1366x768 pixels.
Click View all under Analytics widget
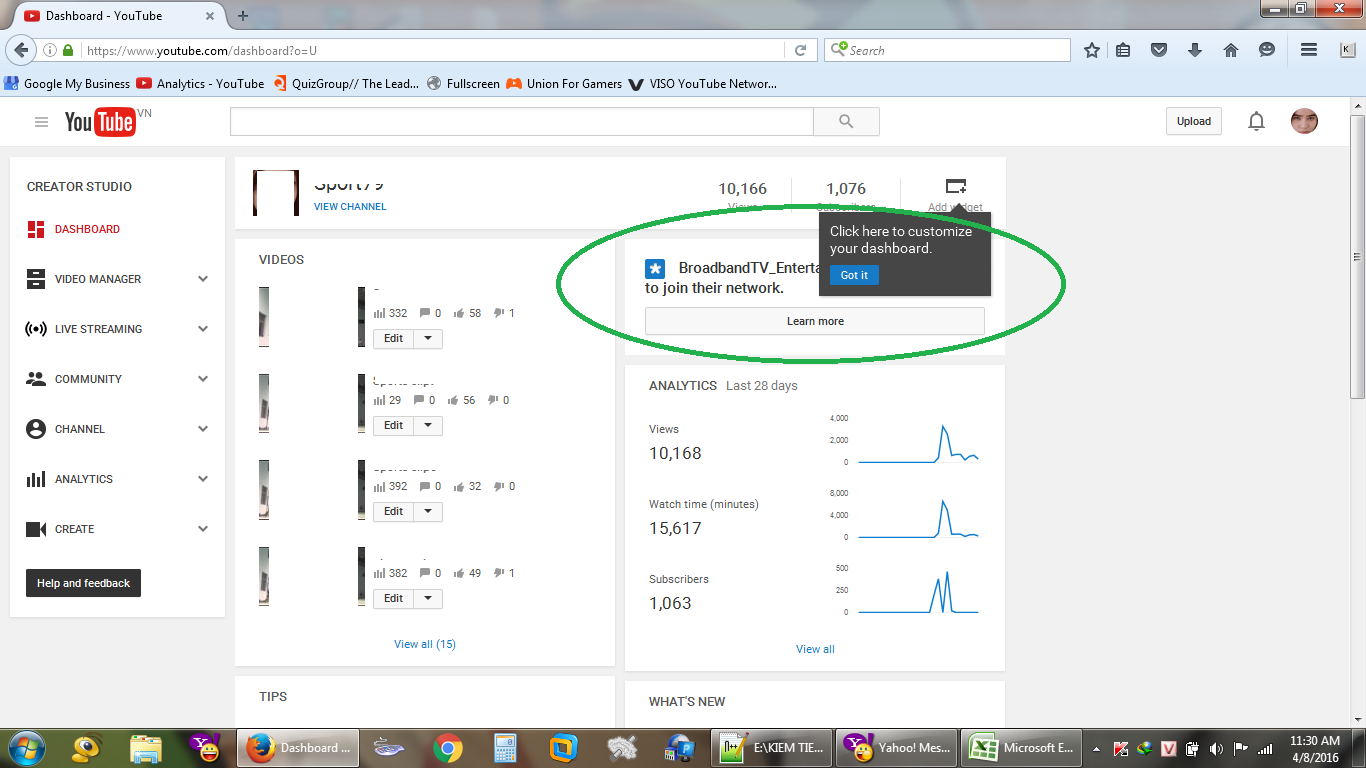tap(815, 649)
